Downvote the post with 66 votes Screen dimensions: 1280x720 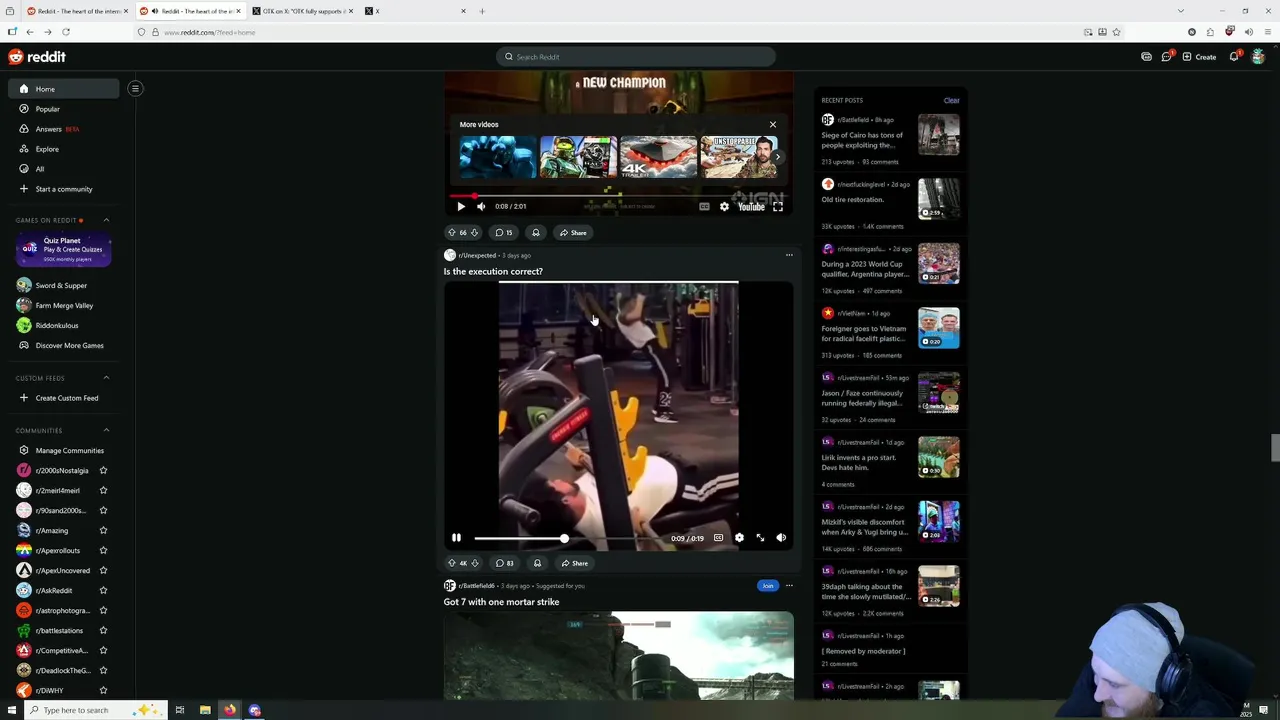point(474,233)
